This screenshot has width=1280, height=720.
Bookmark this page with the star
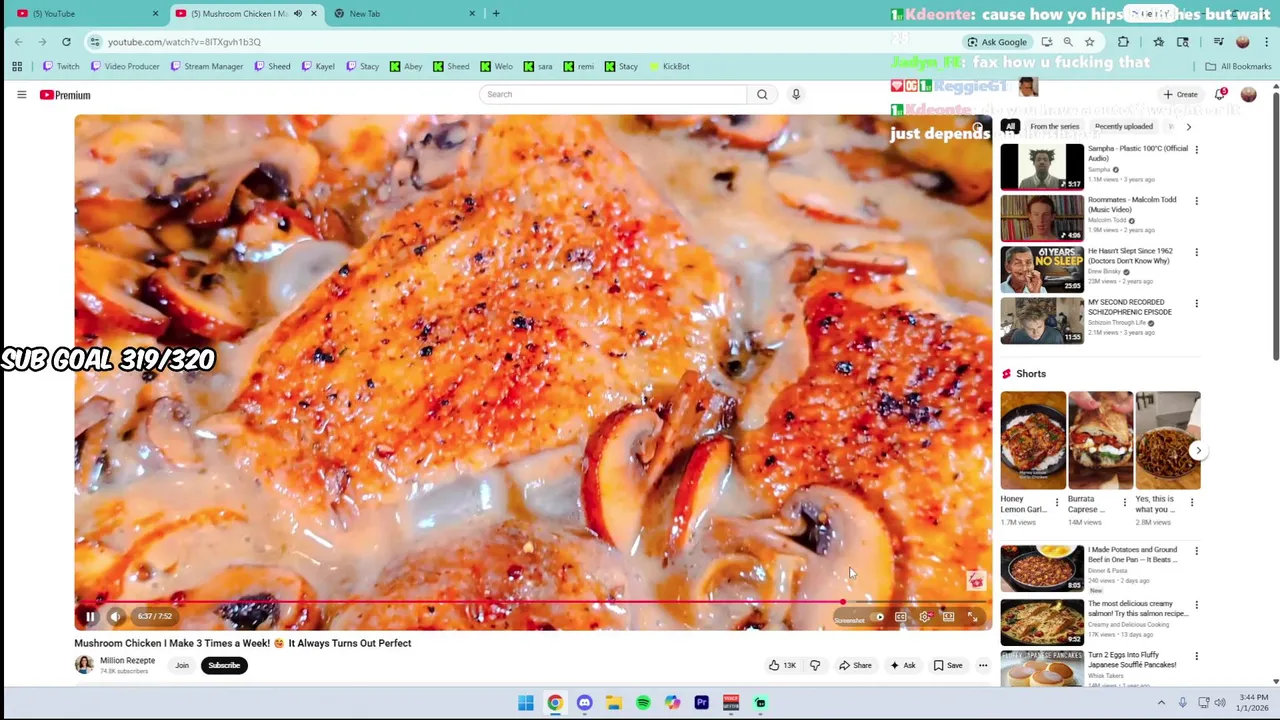1090,42
